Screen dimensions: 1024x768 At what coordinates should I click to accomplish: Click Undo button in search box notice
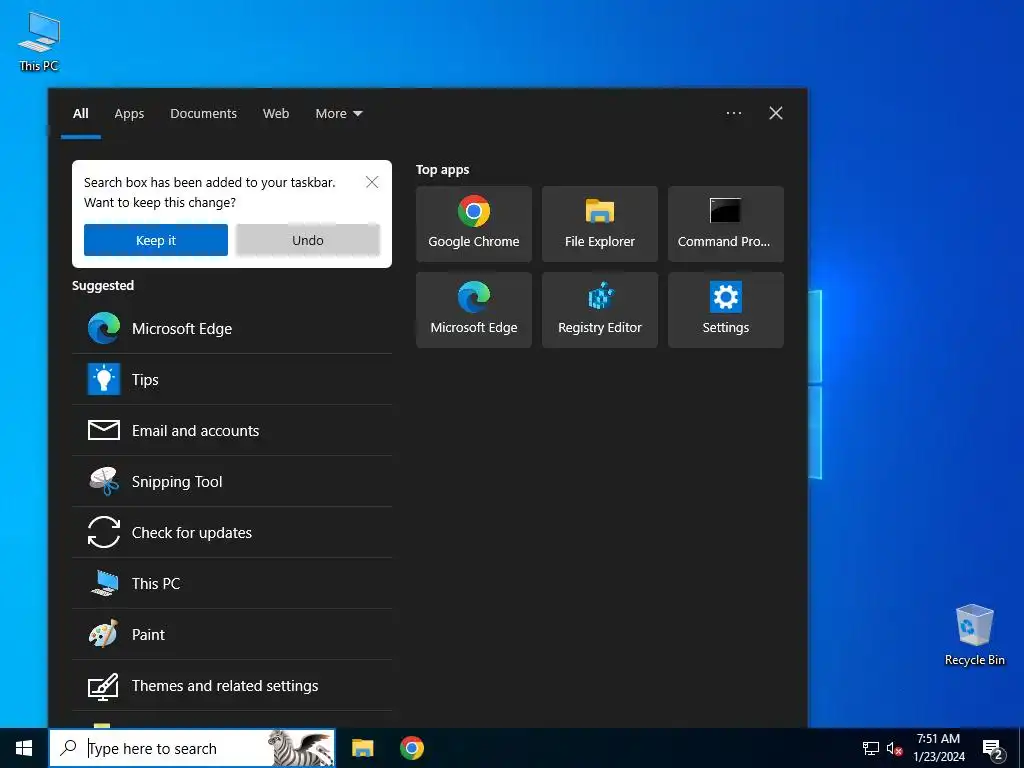point(308,240)
